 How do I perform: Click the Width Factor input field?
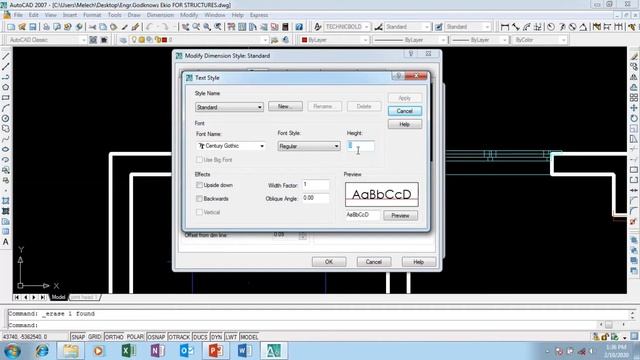tap(316, 185)
